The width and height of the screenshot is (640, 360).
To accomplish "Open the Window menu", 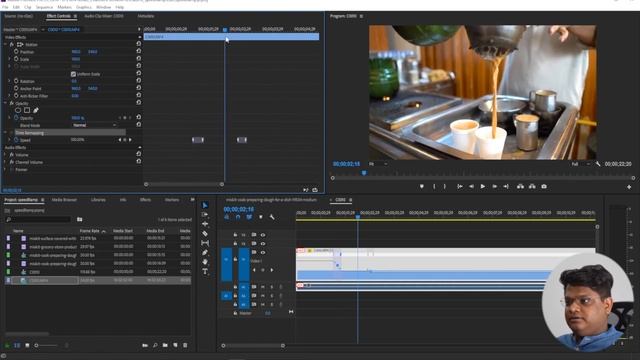I will click(x=103, y=7).
